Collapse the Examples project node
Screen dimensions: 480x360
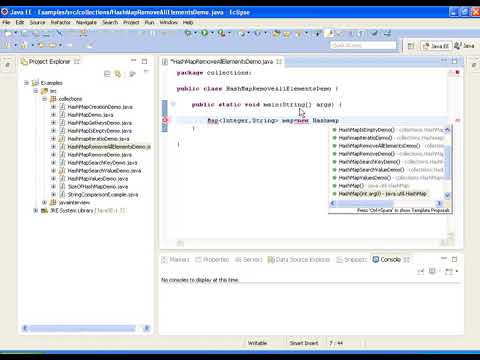(x=27, y=83)
